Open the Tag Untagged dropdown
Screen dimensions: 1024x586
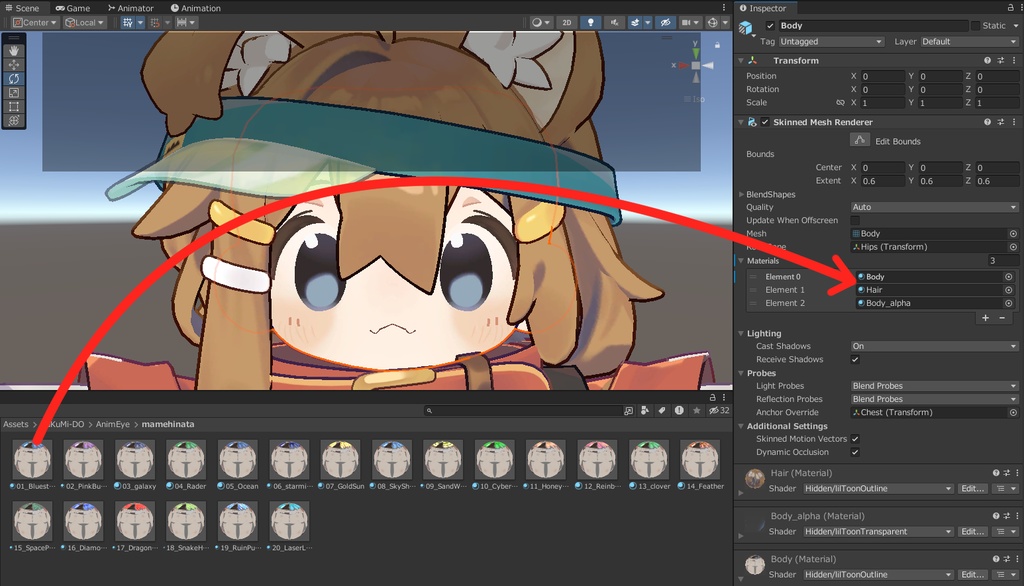tap(831, 41)
